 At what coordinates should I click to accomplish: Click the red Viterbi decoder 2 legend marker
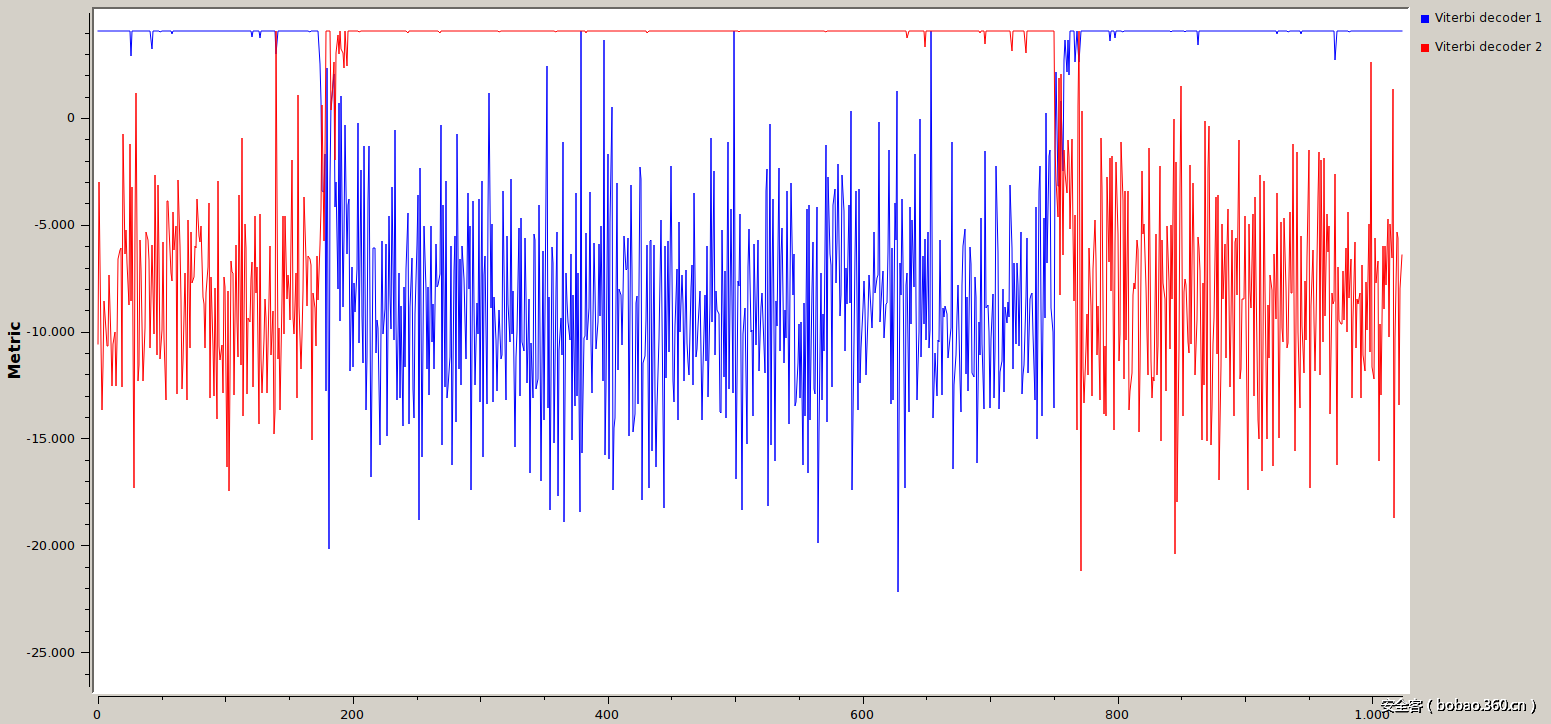click(1425, 47)
